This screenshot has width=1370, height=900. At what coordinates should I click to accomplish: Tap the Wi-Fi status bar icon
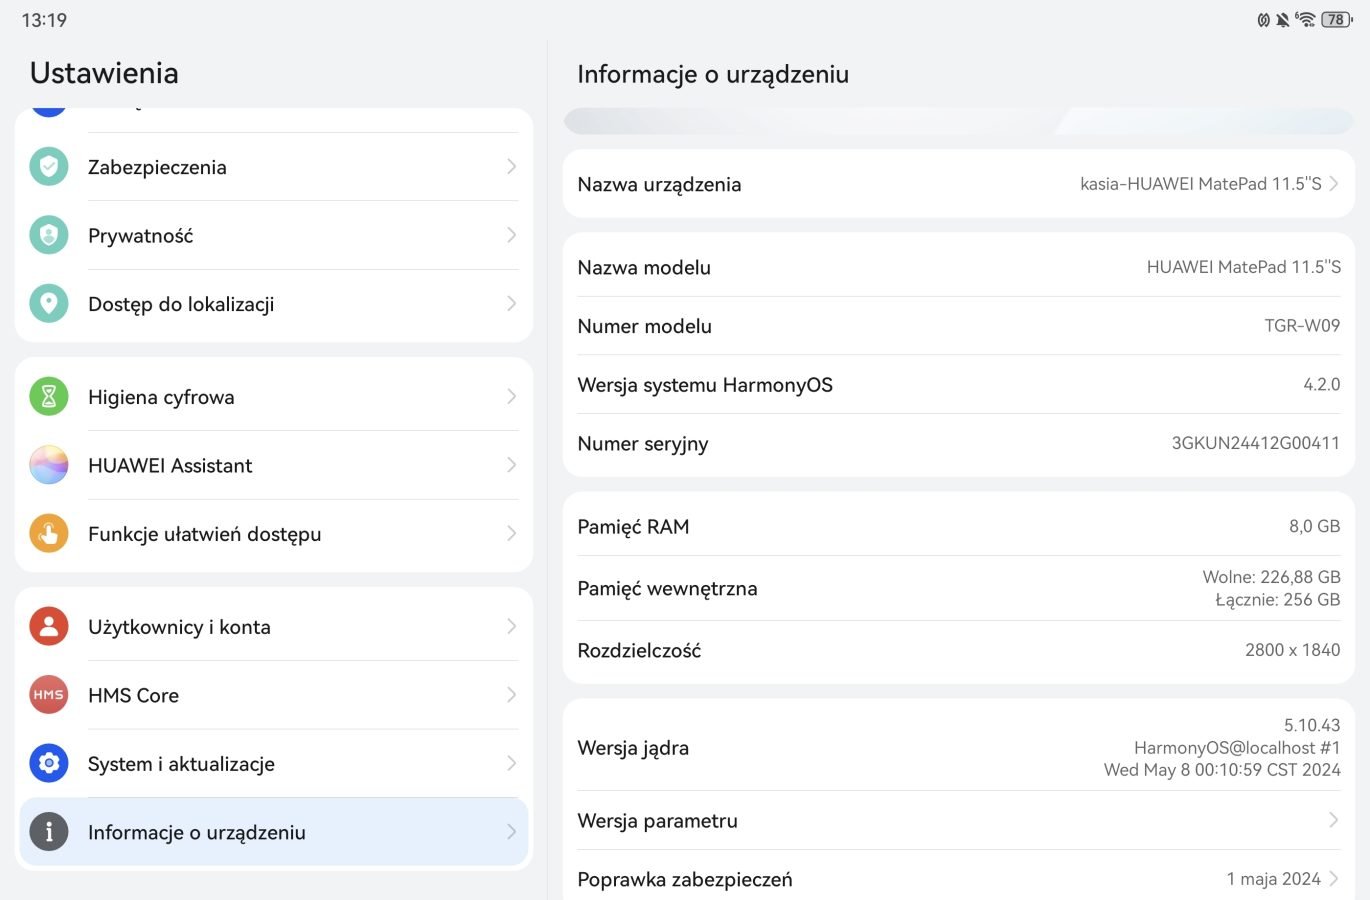(1305, 19)
